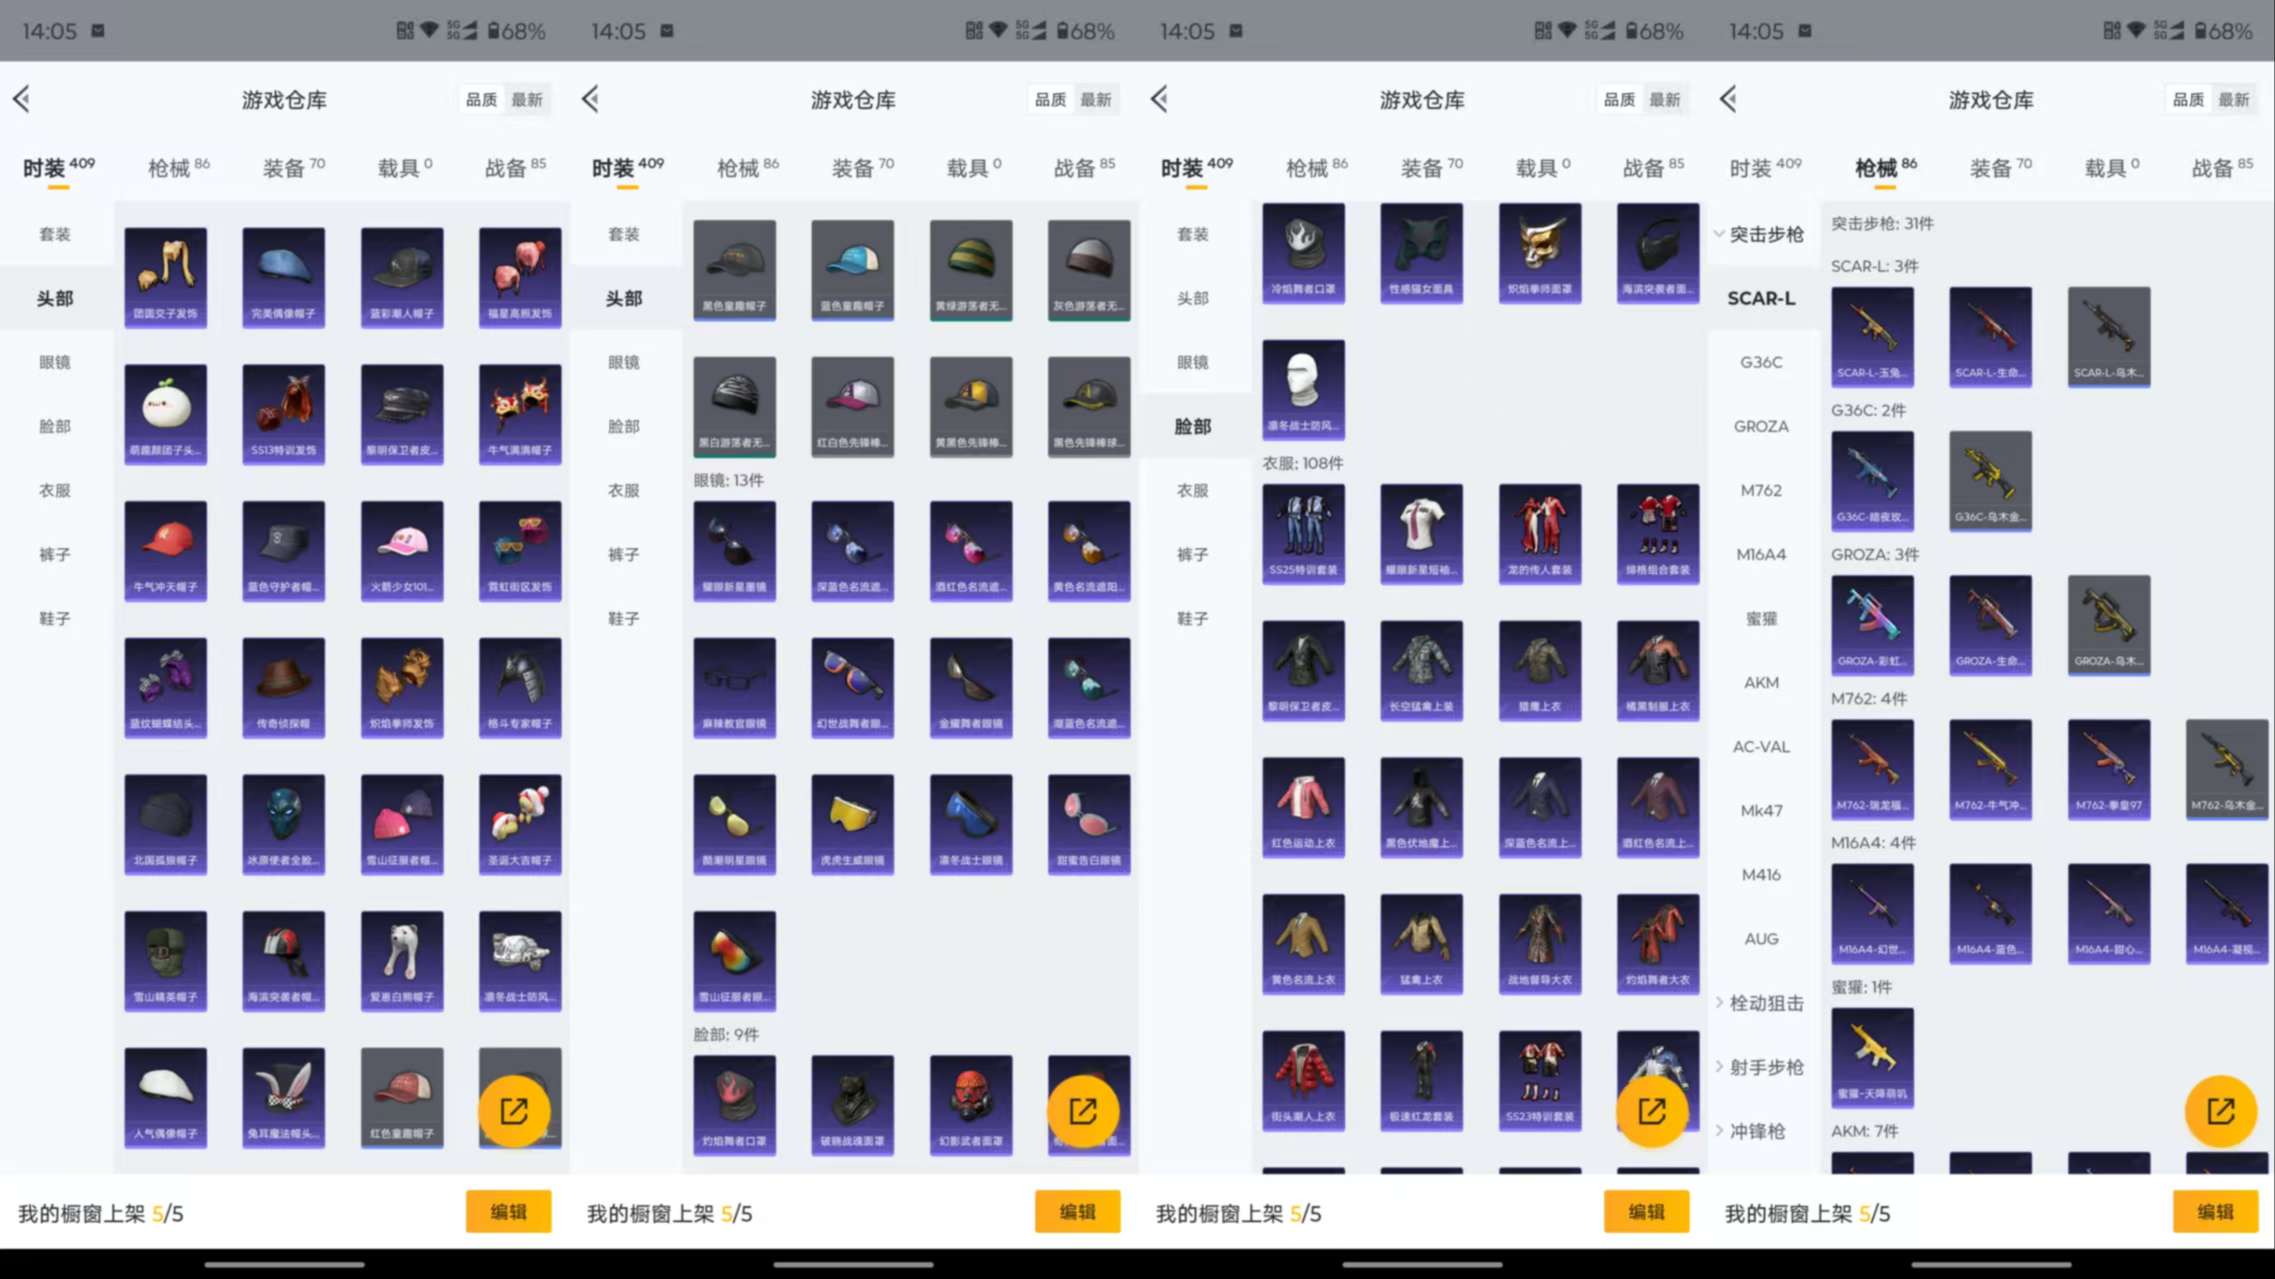Open the orange share showcase icon
The image size is (2275, 1279).
[516, 1110]
